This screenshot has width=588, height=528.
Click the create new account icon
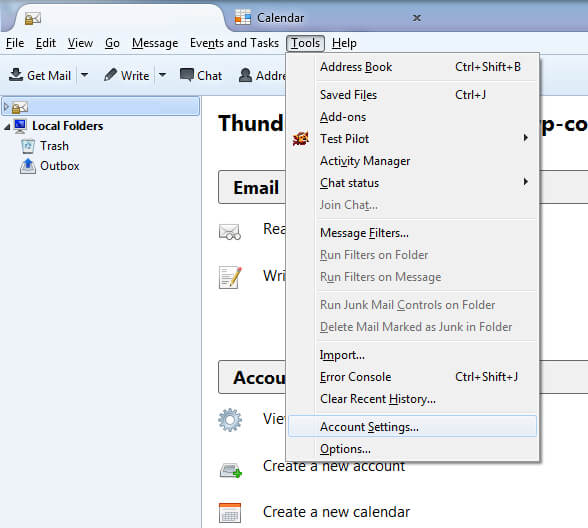pos(231,470)
